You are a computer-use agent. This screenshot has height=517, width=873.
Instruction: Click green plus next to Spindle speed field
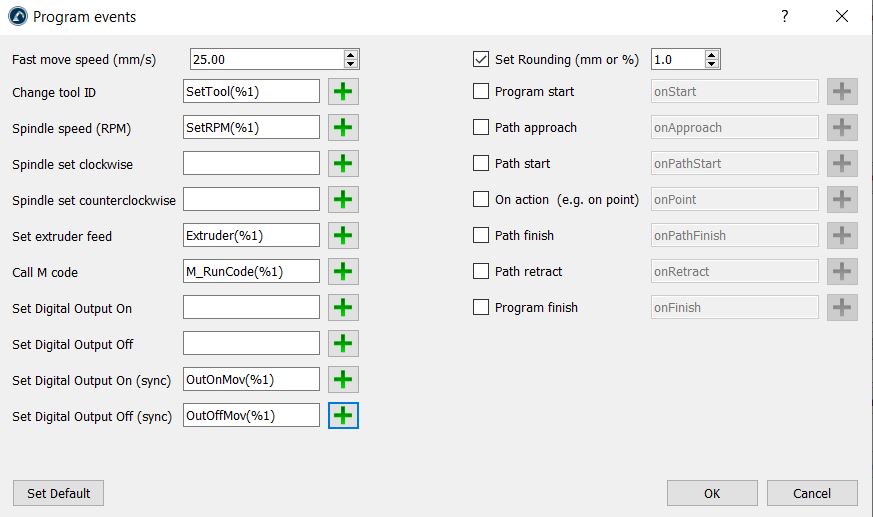click(343, 128)
